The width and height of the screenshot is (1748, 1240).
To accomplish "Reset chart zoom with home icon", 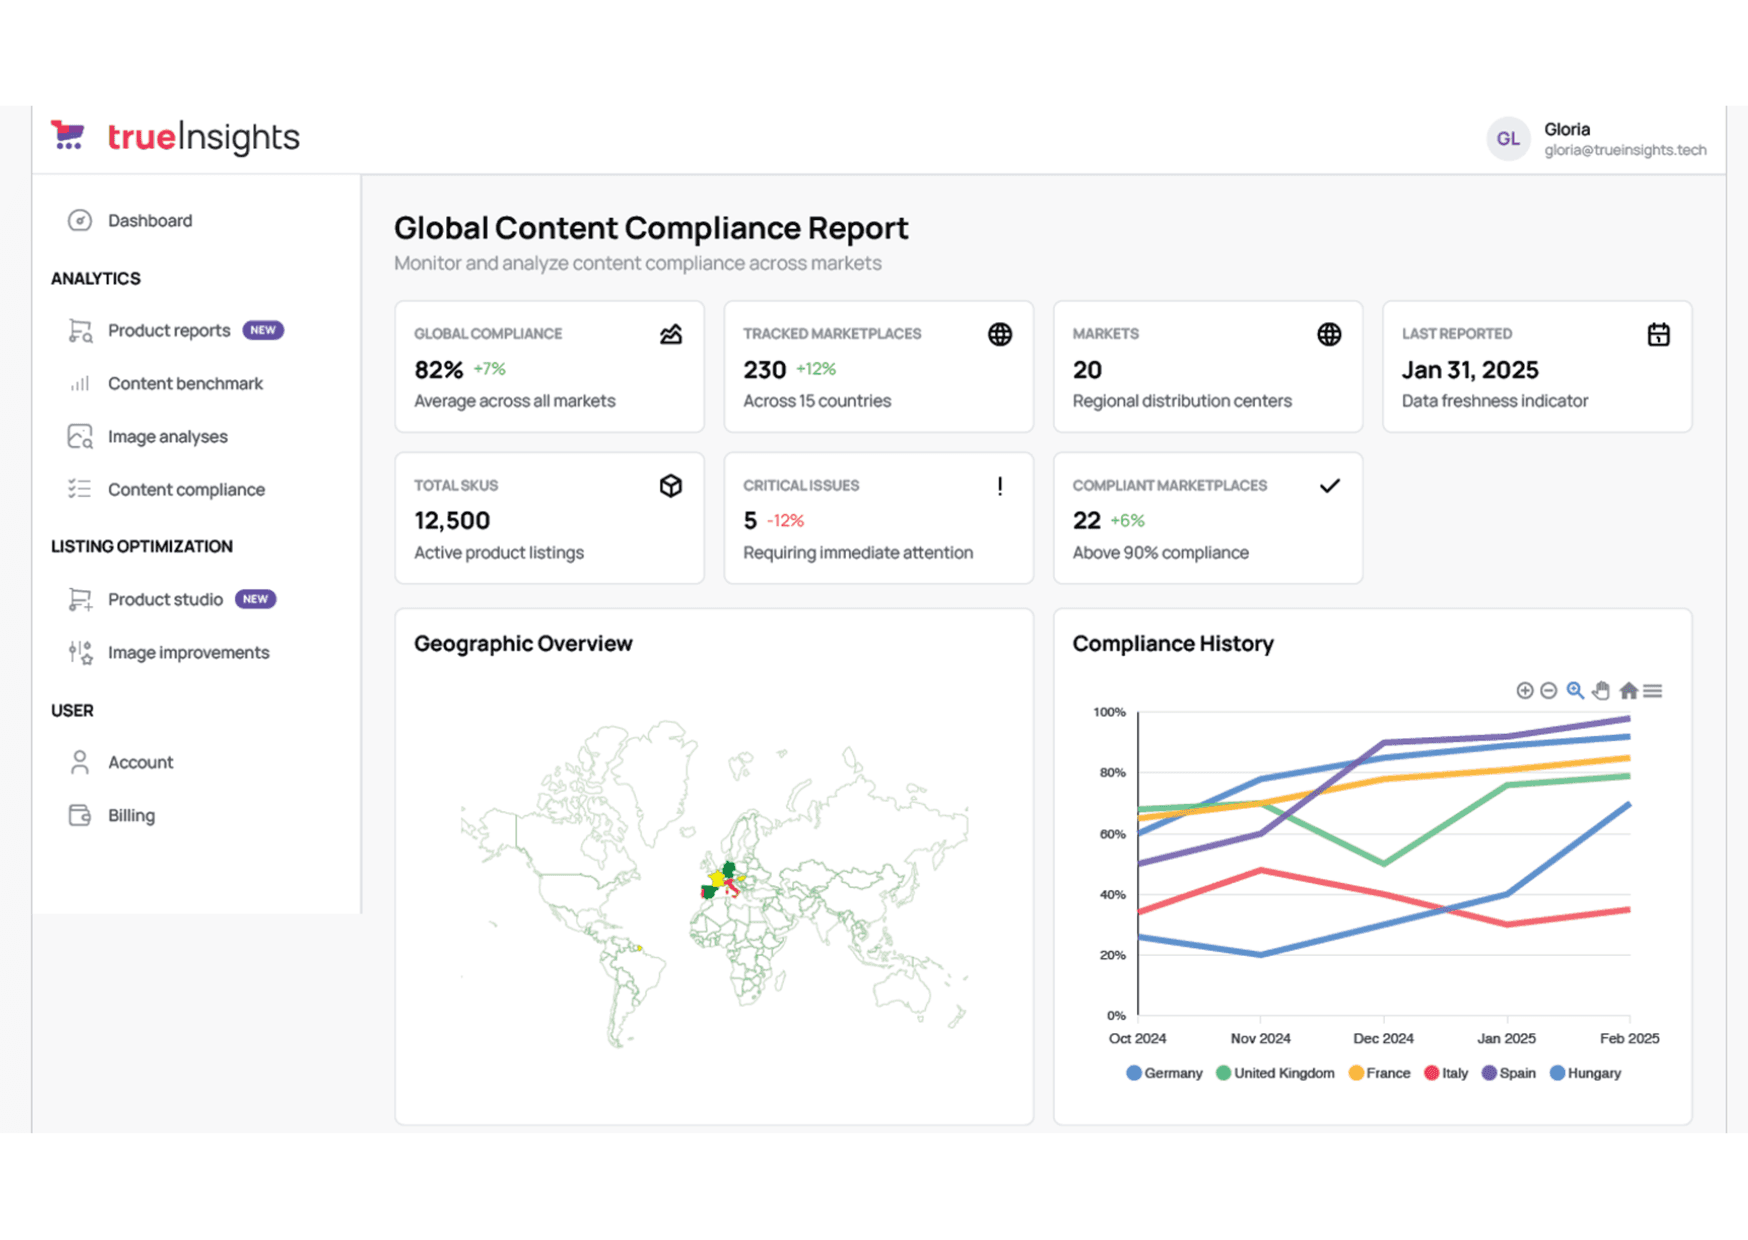I will point(1628,691).
